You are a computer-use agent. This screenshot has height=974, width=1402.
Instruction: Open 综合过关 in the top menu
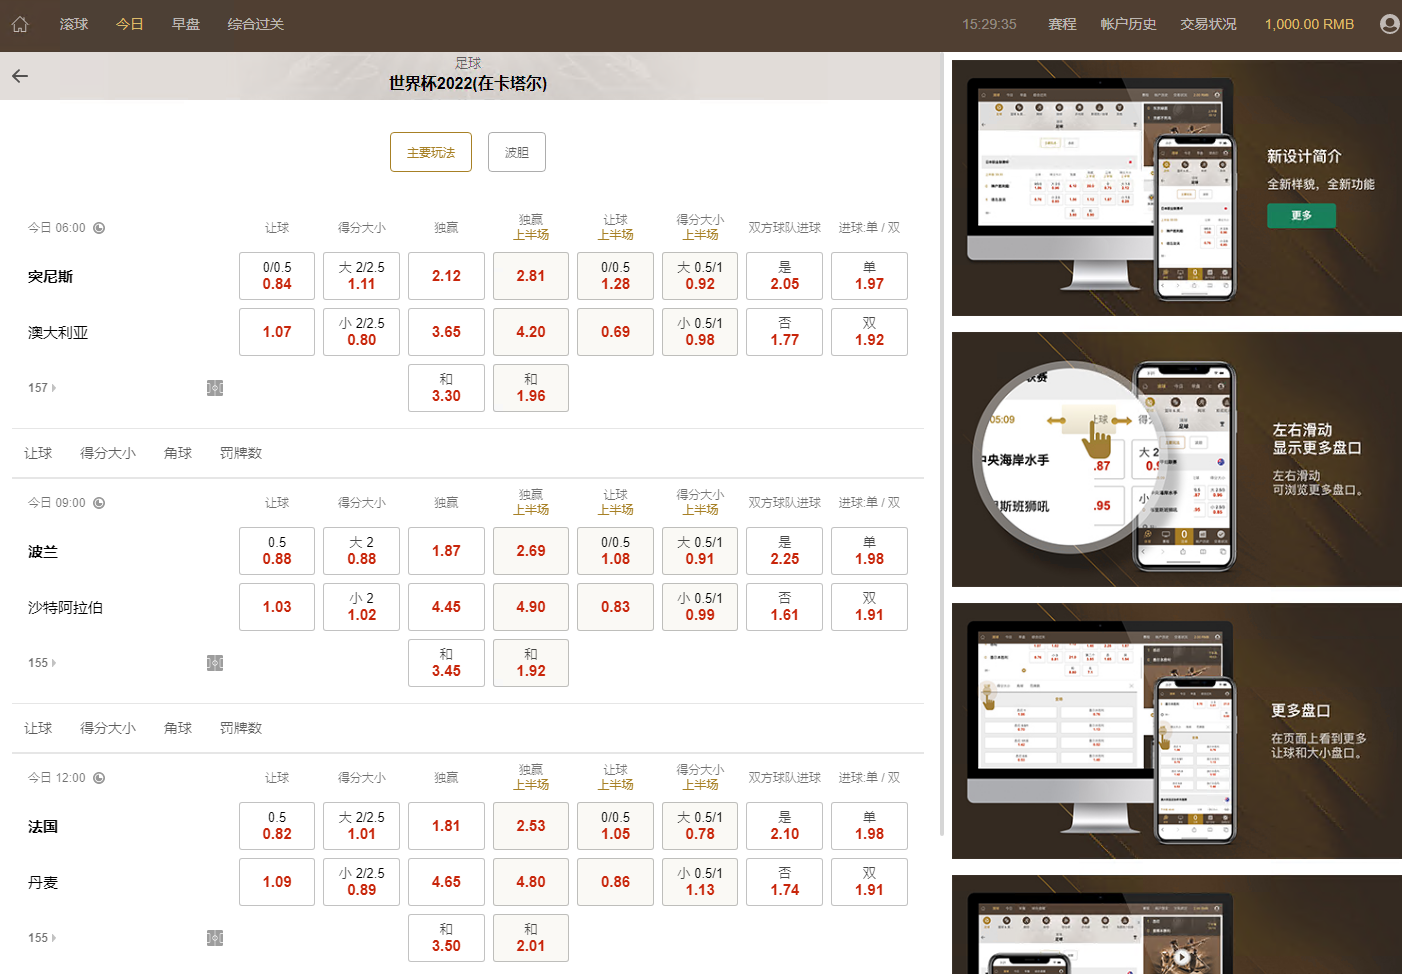(x=255, y=24)
